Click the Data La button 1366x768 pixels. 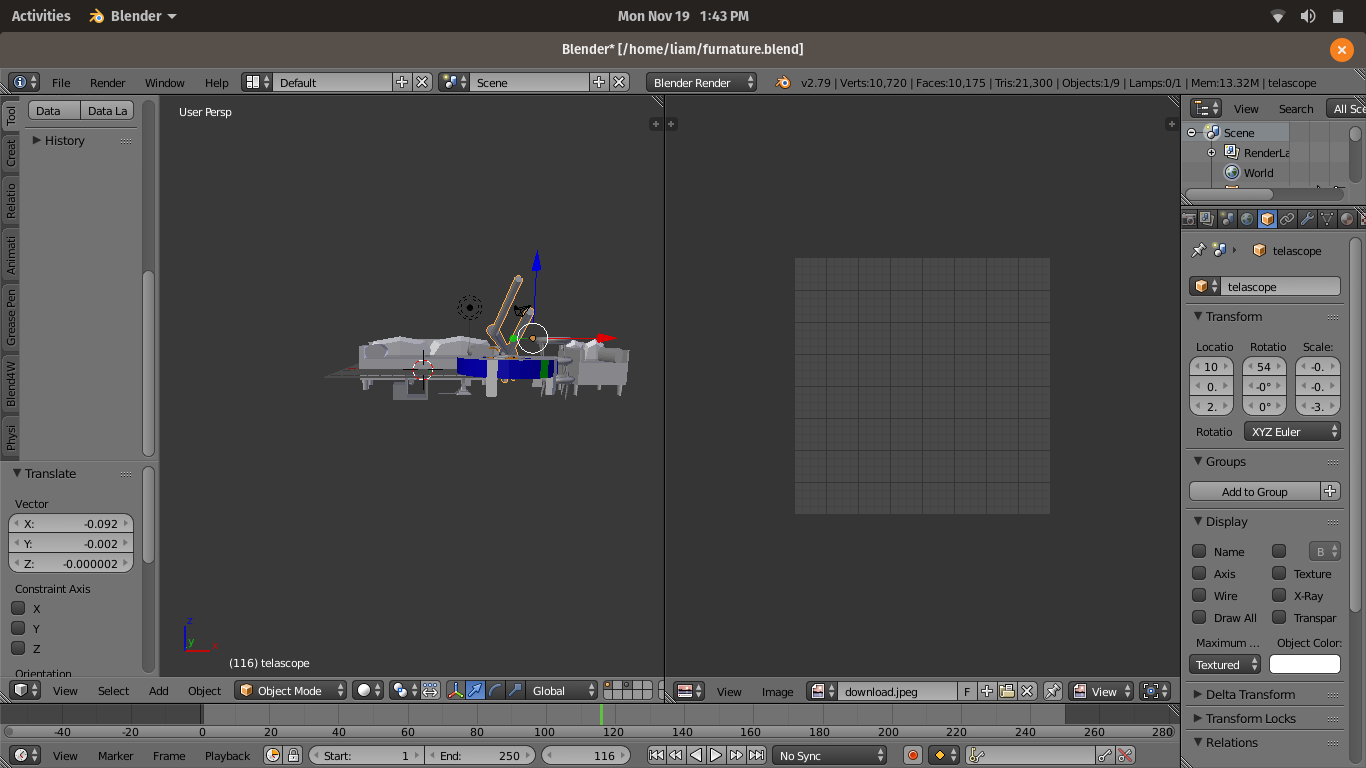[107, 111]
